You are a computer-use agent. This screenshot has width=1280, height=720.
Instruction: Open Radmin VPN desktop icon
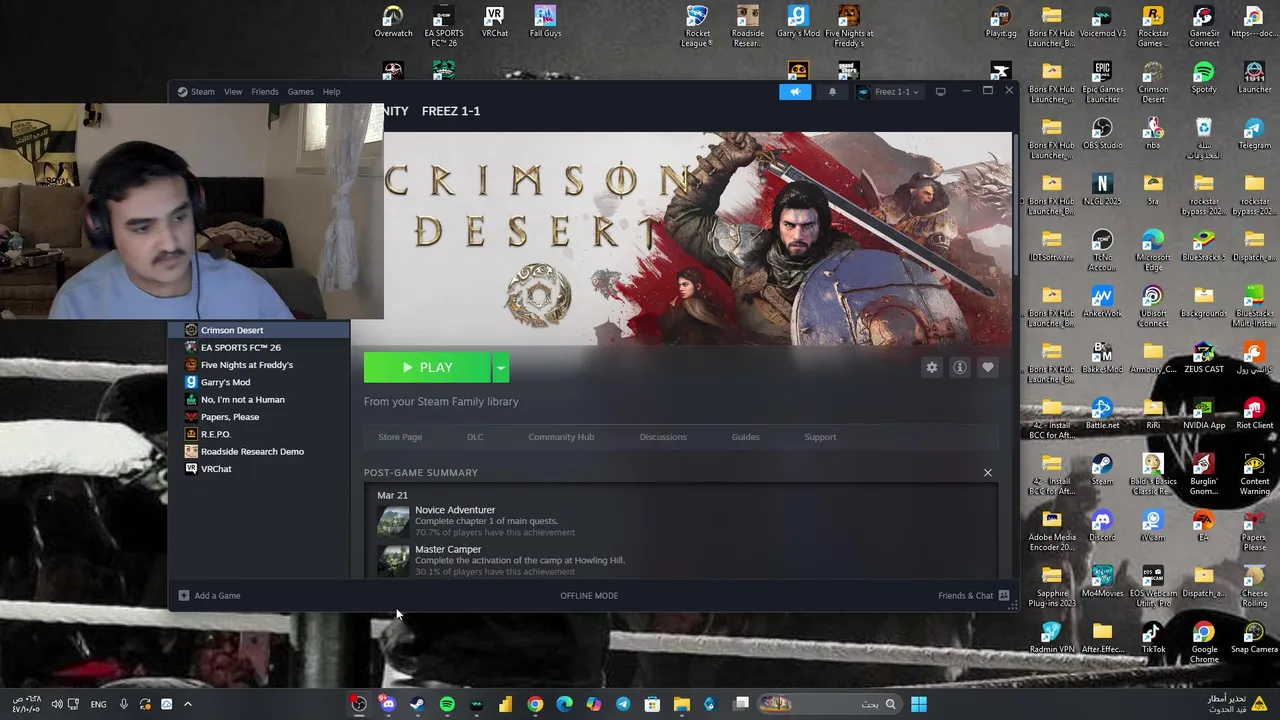click(1052, 639)
